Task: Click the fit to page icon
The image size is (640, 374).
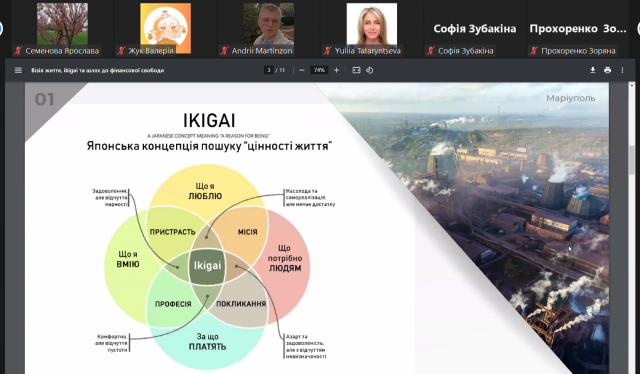Action: tap(356, 70)
